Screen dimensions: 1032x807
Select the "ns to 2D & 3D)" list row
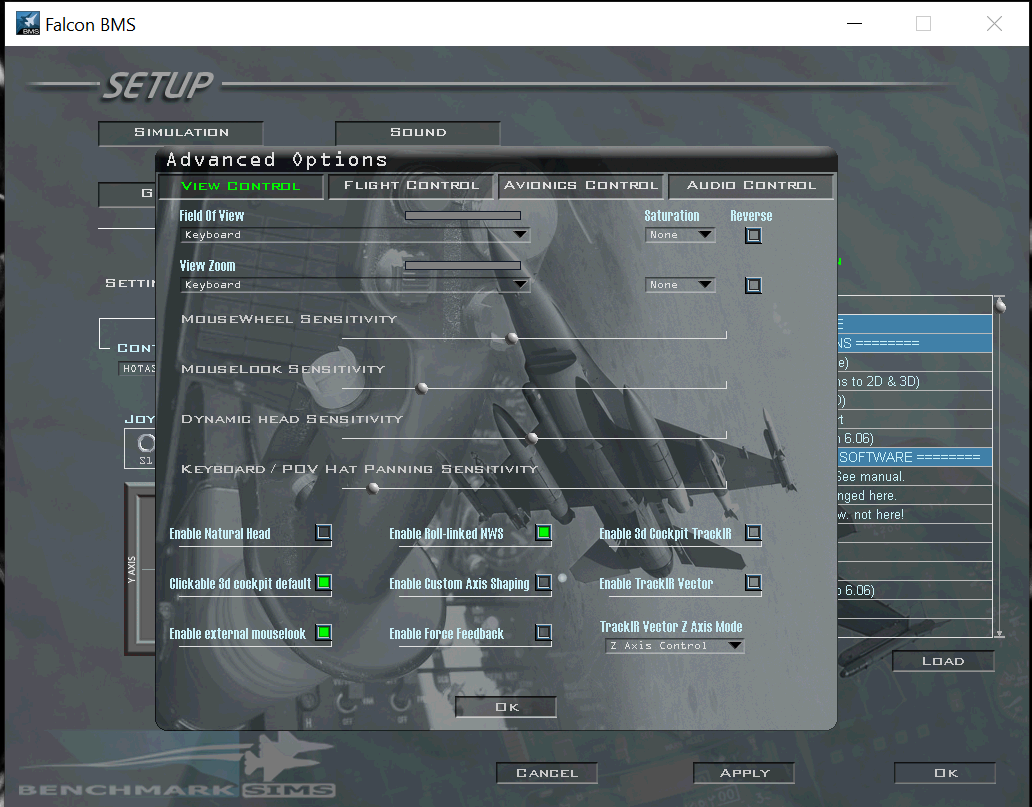(915, 381)
